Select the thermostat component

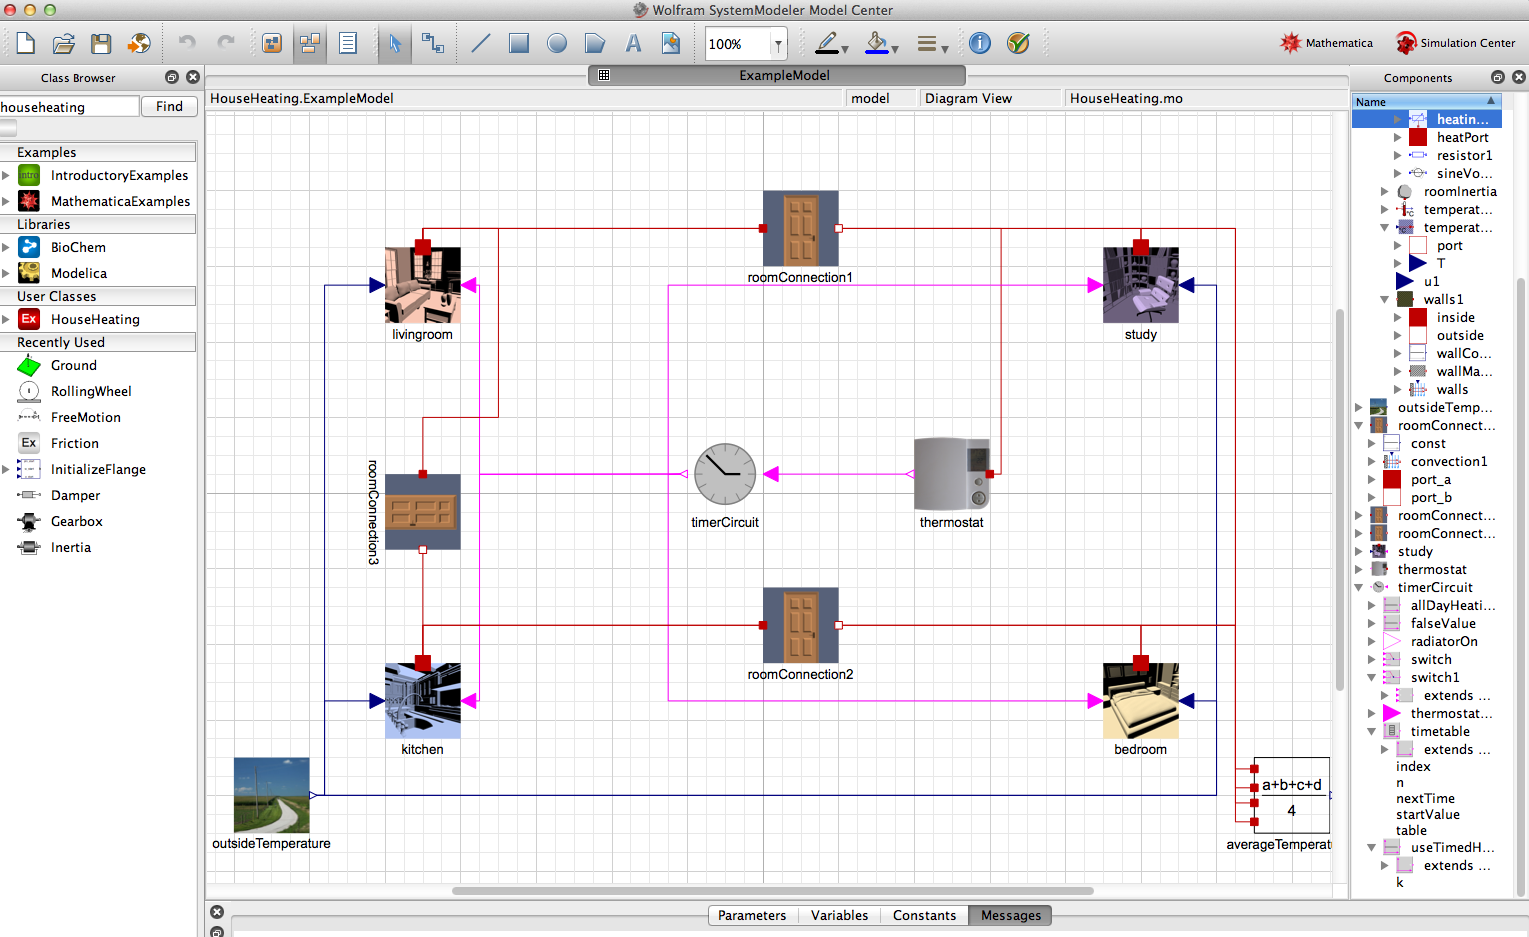[x=952, y=474]
